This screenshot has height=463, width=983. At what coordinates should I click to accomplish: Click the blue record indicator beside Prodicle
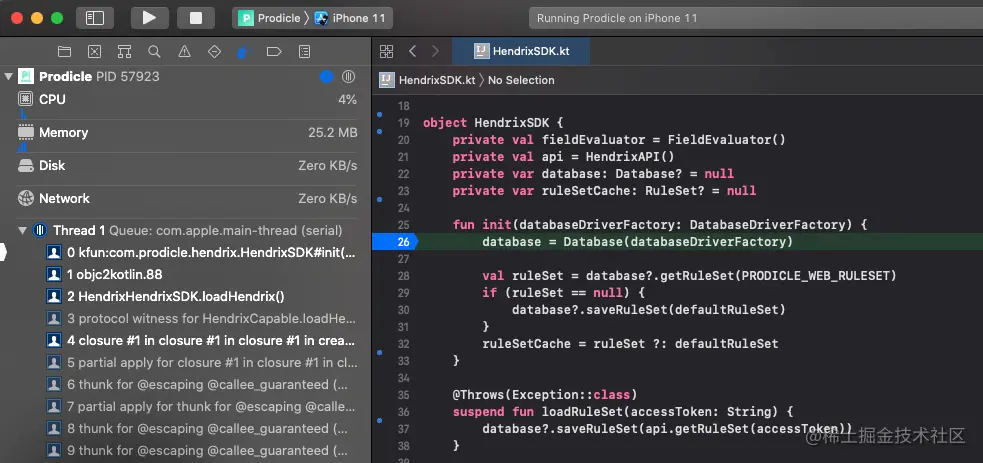tap(326, 76)
